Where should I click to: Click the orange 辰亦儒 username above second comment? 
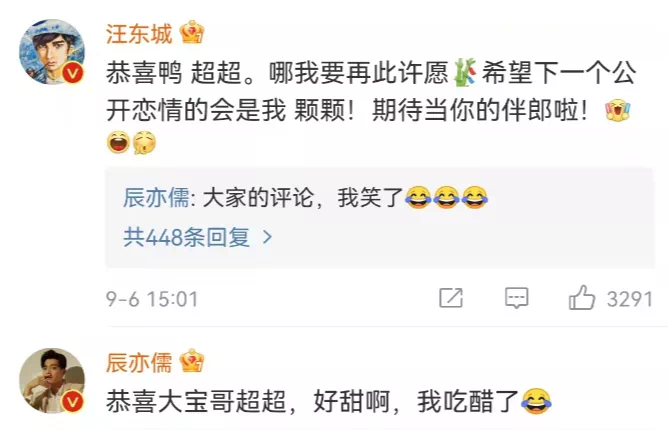click(139, 363)
